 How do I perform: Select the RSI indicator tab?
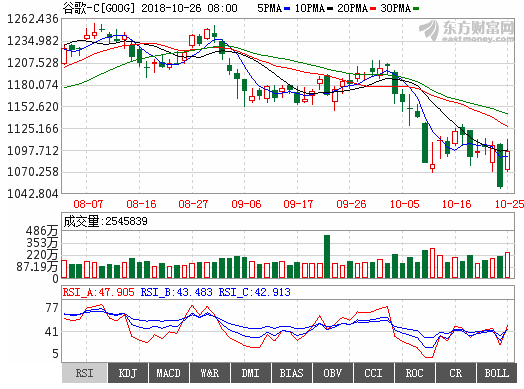pyautogui.click(x=85, y=373)
